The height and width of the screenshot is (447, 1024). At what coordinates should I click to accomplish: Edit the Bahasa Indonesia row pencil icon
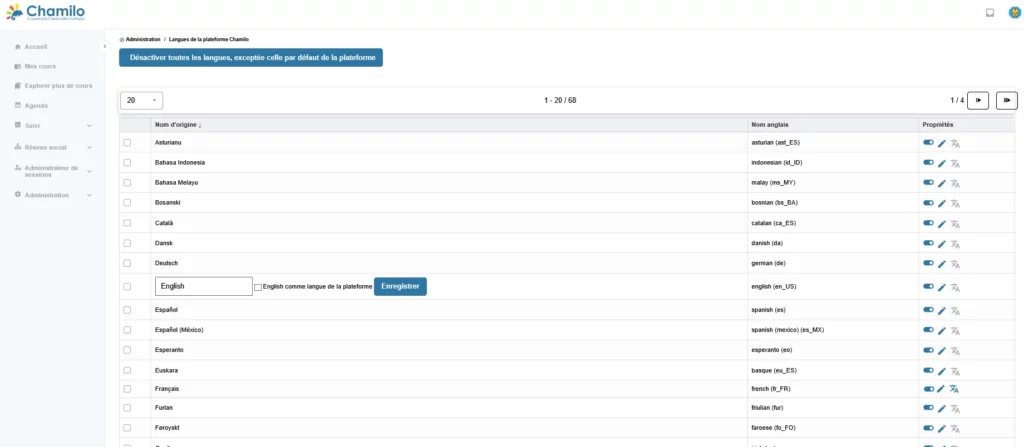942,163
